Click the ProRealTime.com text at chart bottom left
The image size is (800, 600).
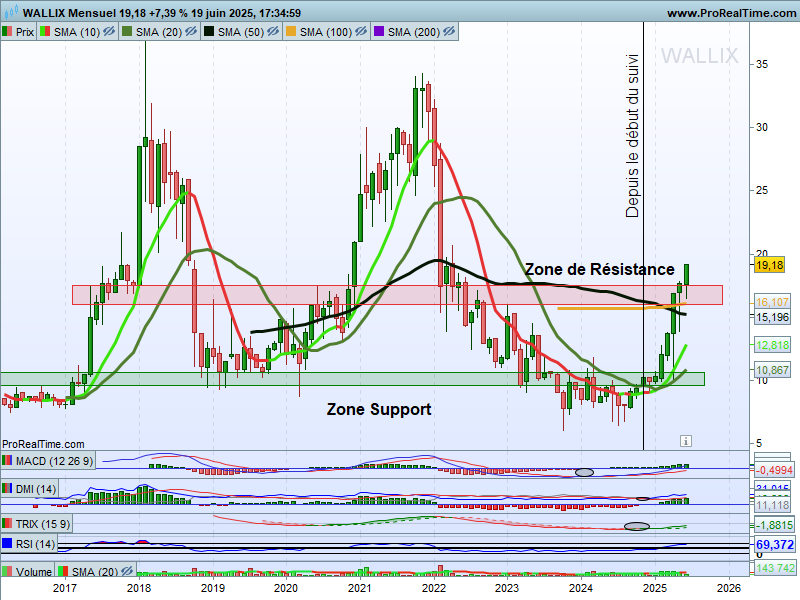click(x=43, y=444)
